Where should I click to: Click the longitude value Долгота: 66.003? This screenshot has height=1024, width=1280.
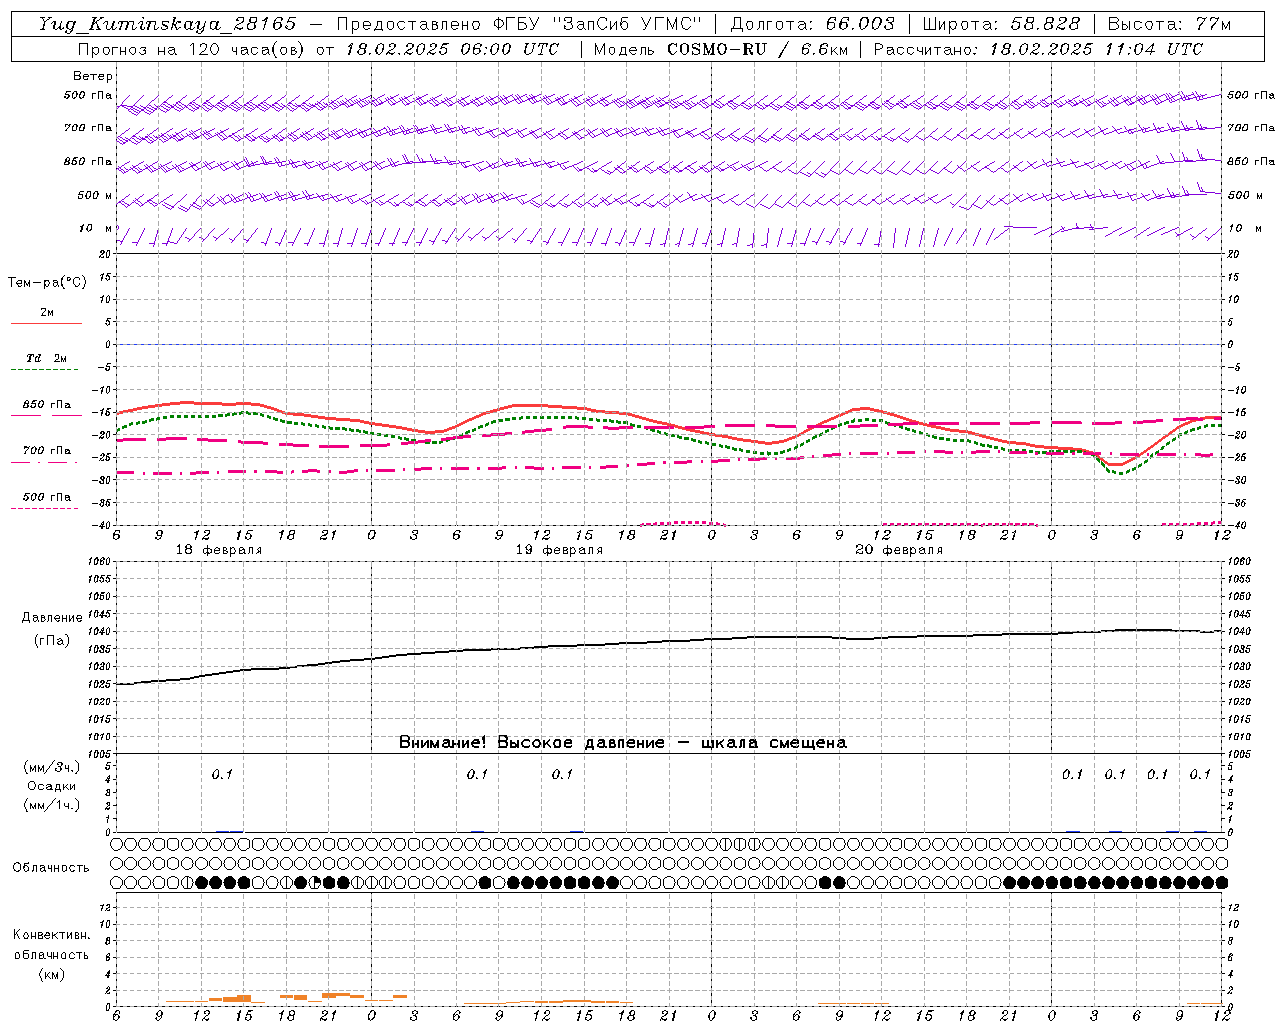[813, 24]
